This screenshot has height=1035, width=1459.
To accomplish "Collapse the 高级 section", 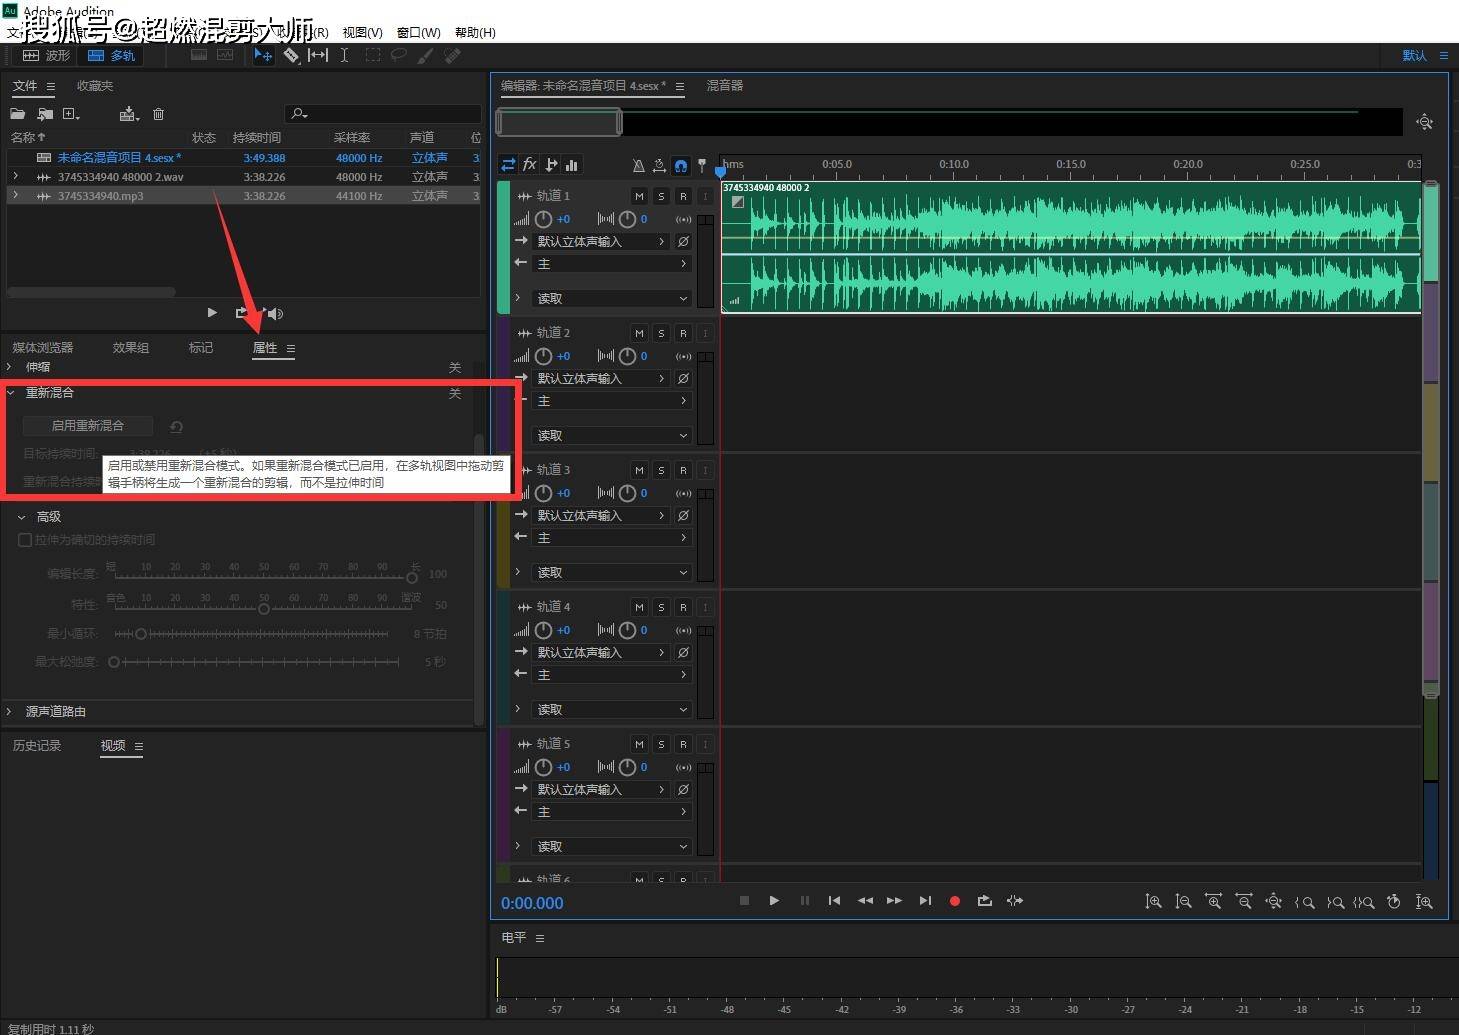I will click(21, 517).
